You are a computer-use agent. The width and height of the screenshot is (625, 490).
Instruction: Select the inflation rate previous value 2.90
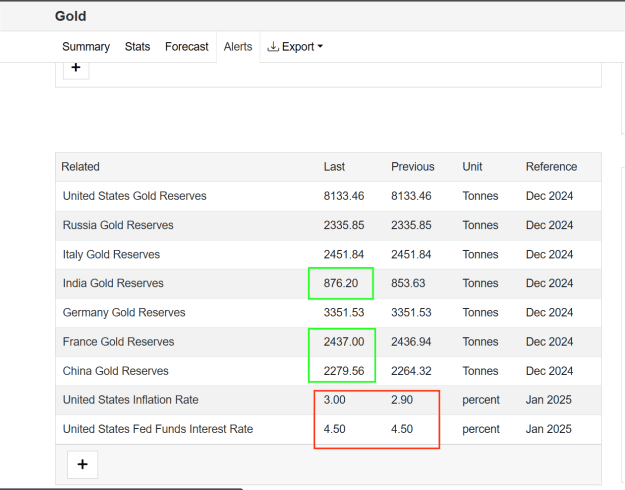click(402, 399)
